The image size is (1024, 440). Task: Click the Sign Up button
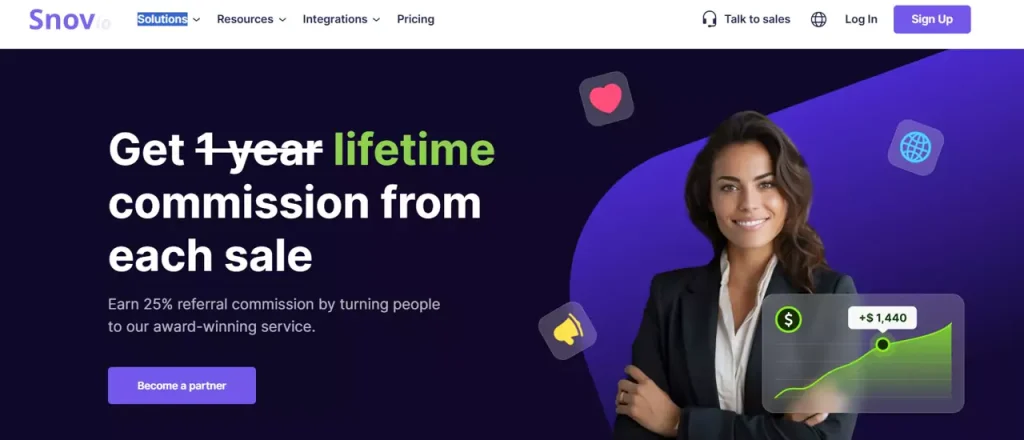coord(932,20)
